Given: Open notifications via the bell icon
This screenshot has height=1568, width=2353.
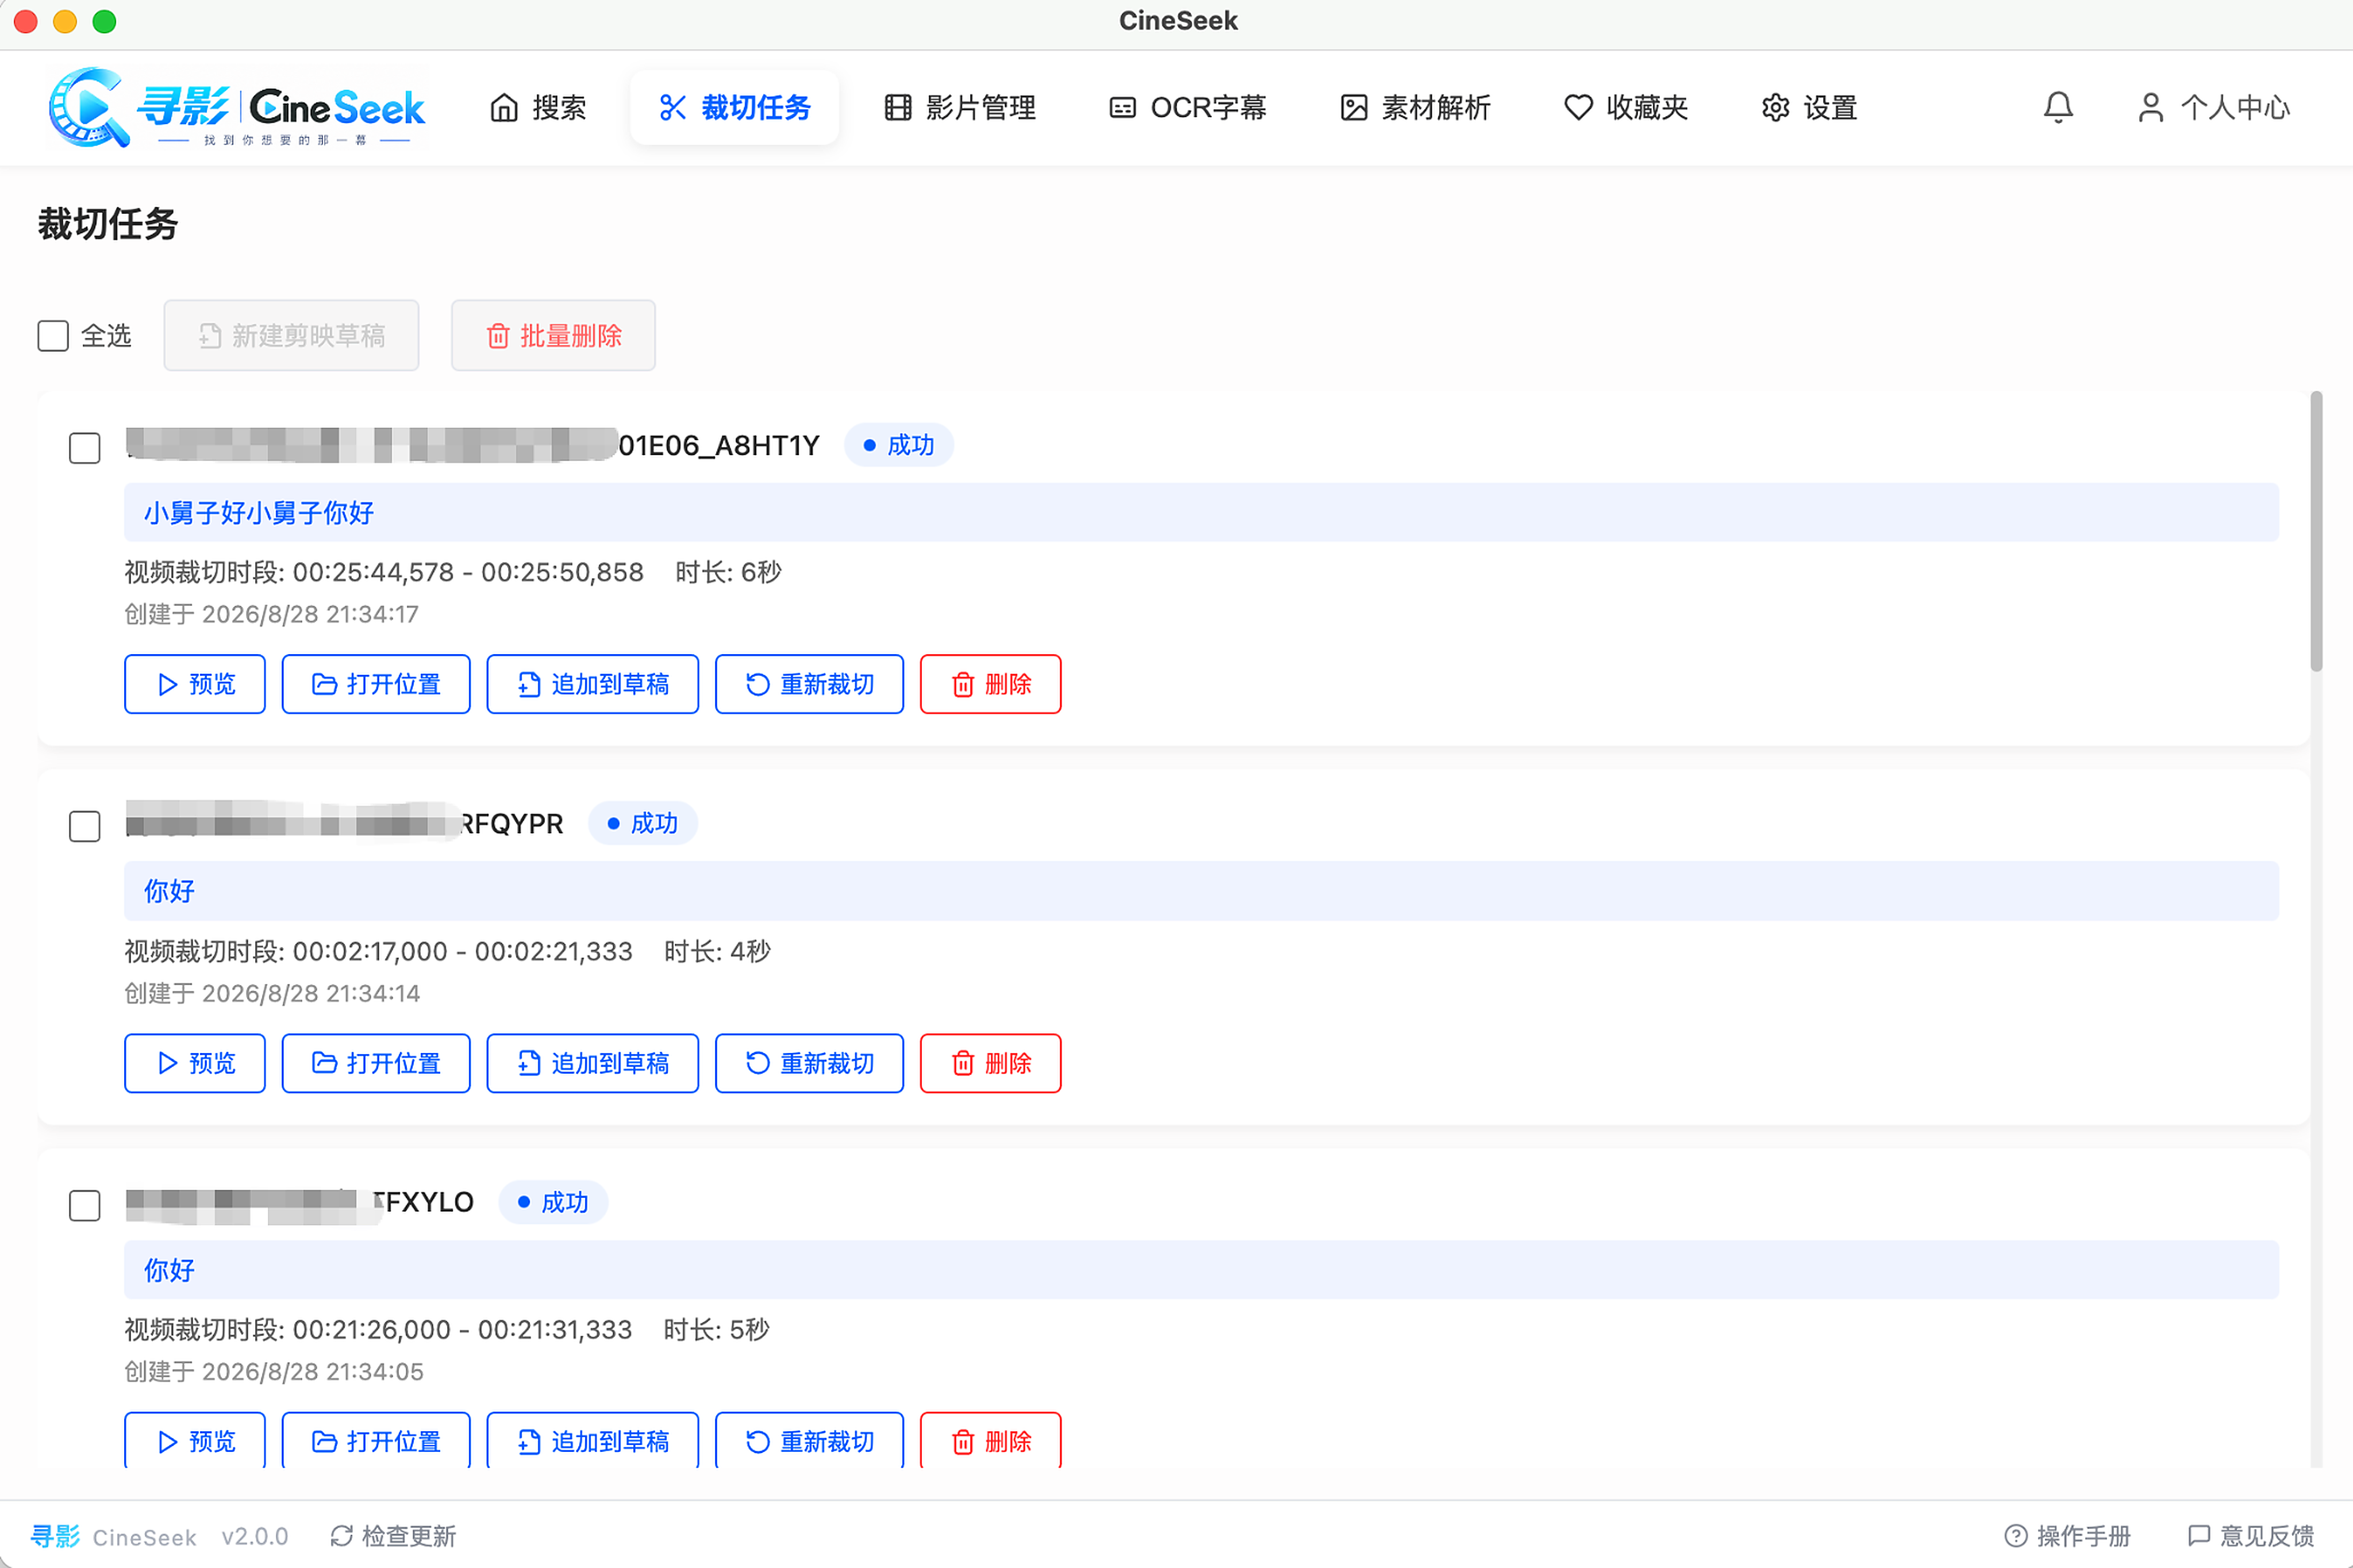Looking at the screenshot, I should click(x=2057, y=107).
